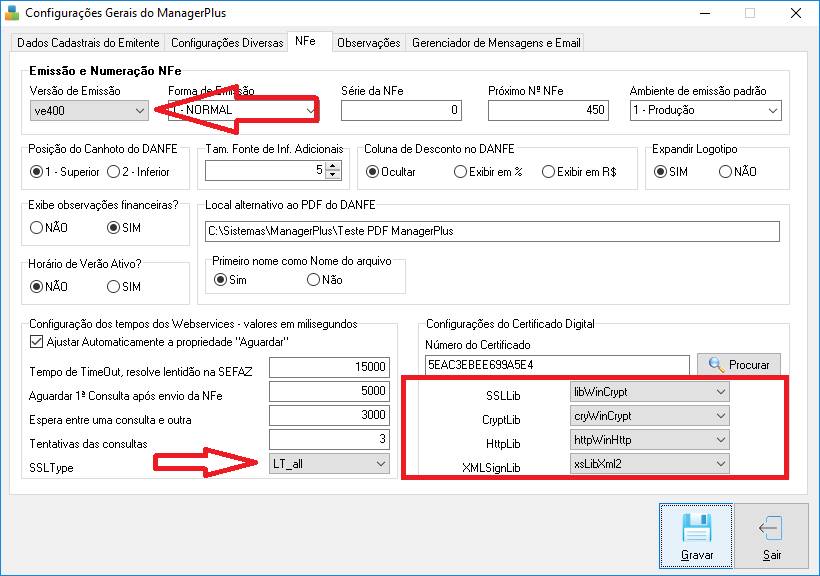
Task: Click Aguardar 1ª Consulta 5000 field
Action: 329,391
